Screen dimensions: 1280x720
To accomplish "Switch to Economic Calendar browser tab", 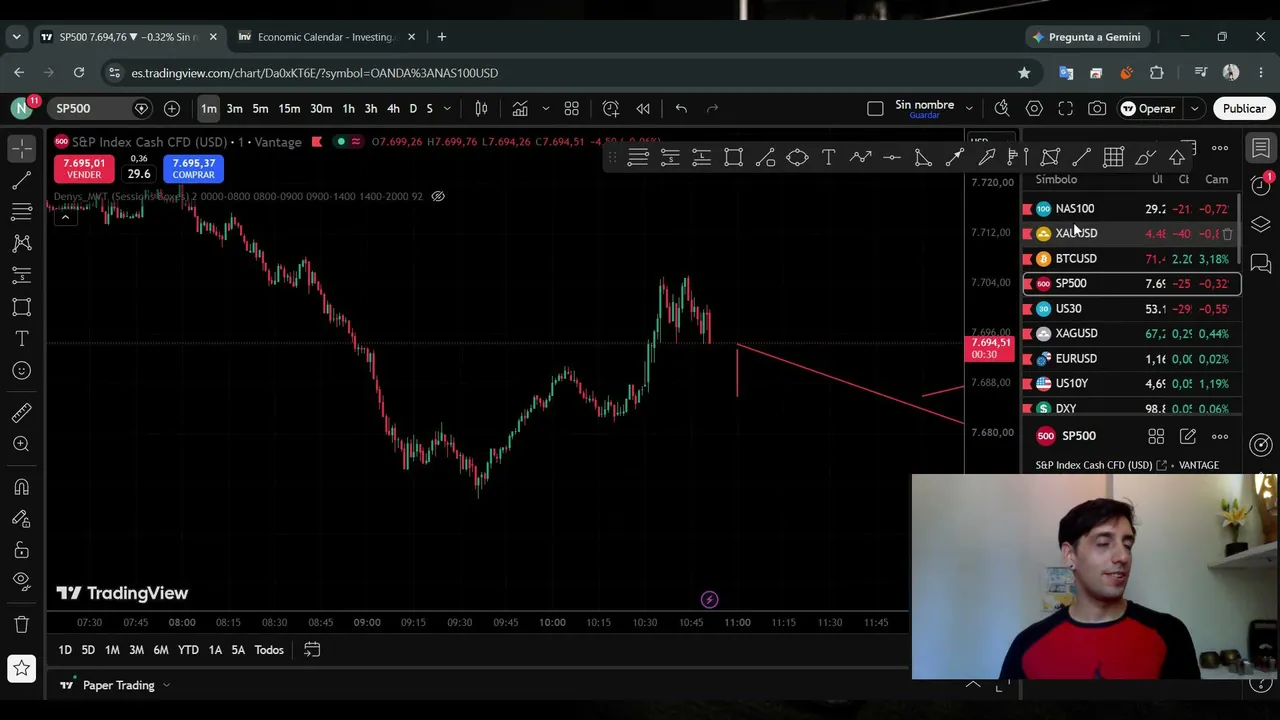I will point(326,37).
